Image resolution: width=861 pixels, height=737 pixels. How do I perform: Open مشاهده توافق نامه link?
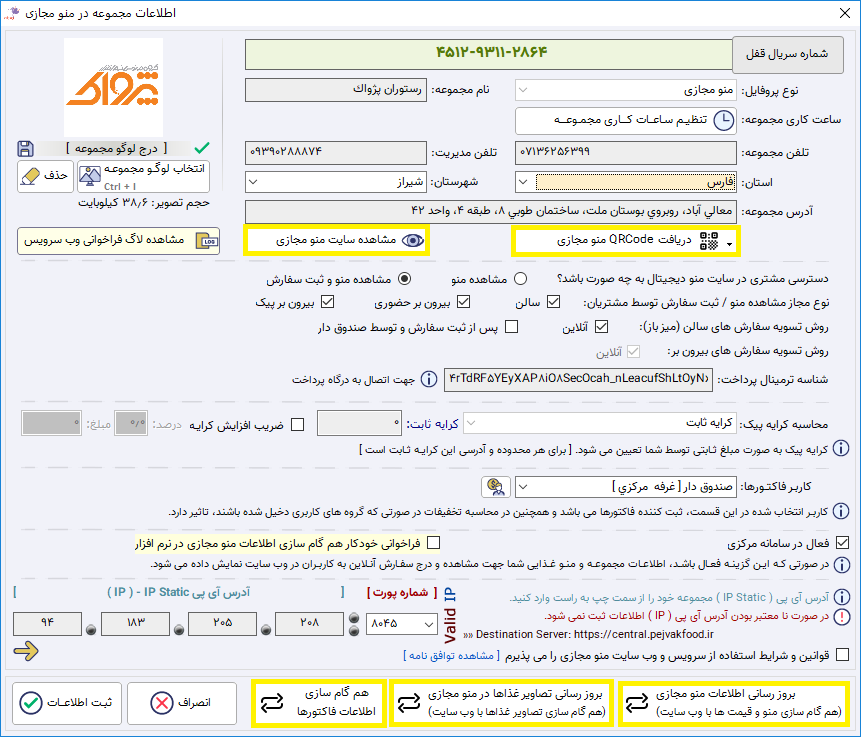pos(451,656)
